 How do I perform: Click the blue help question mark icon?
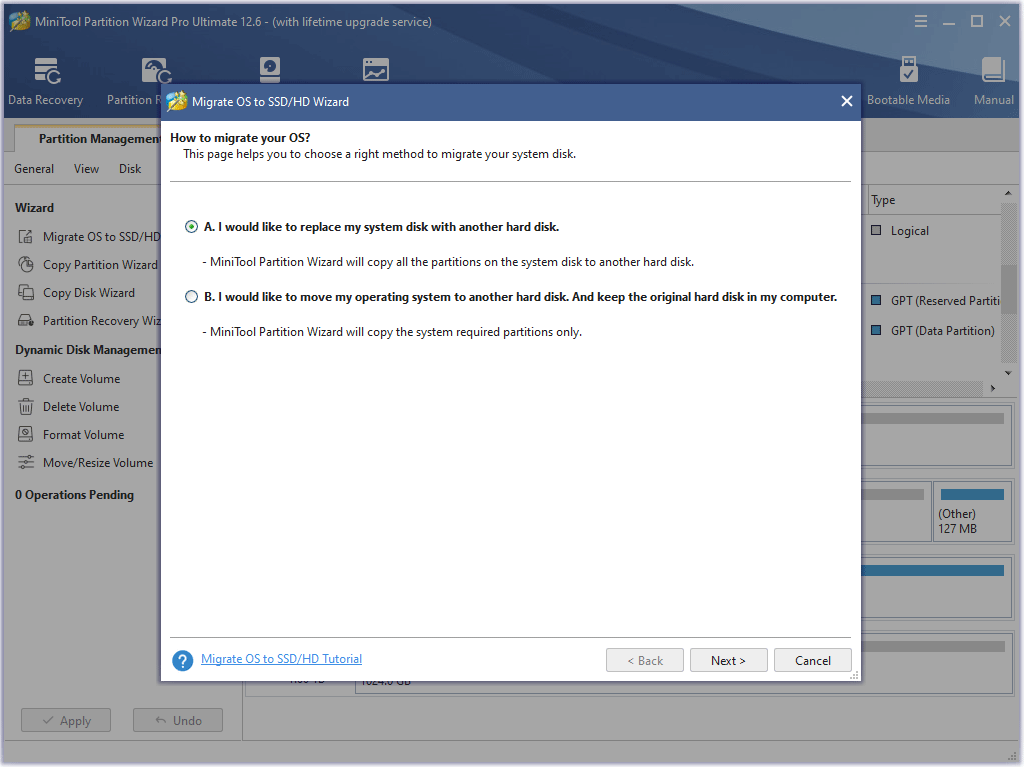coord(182,660)
